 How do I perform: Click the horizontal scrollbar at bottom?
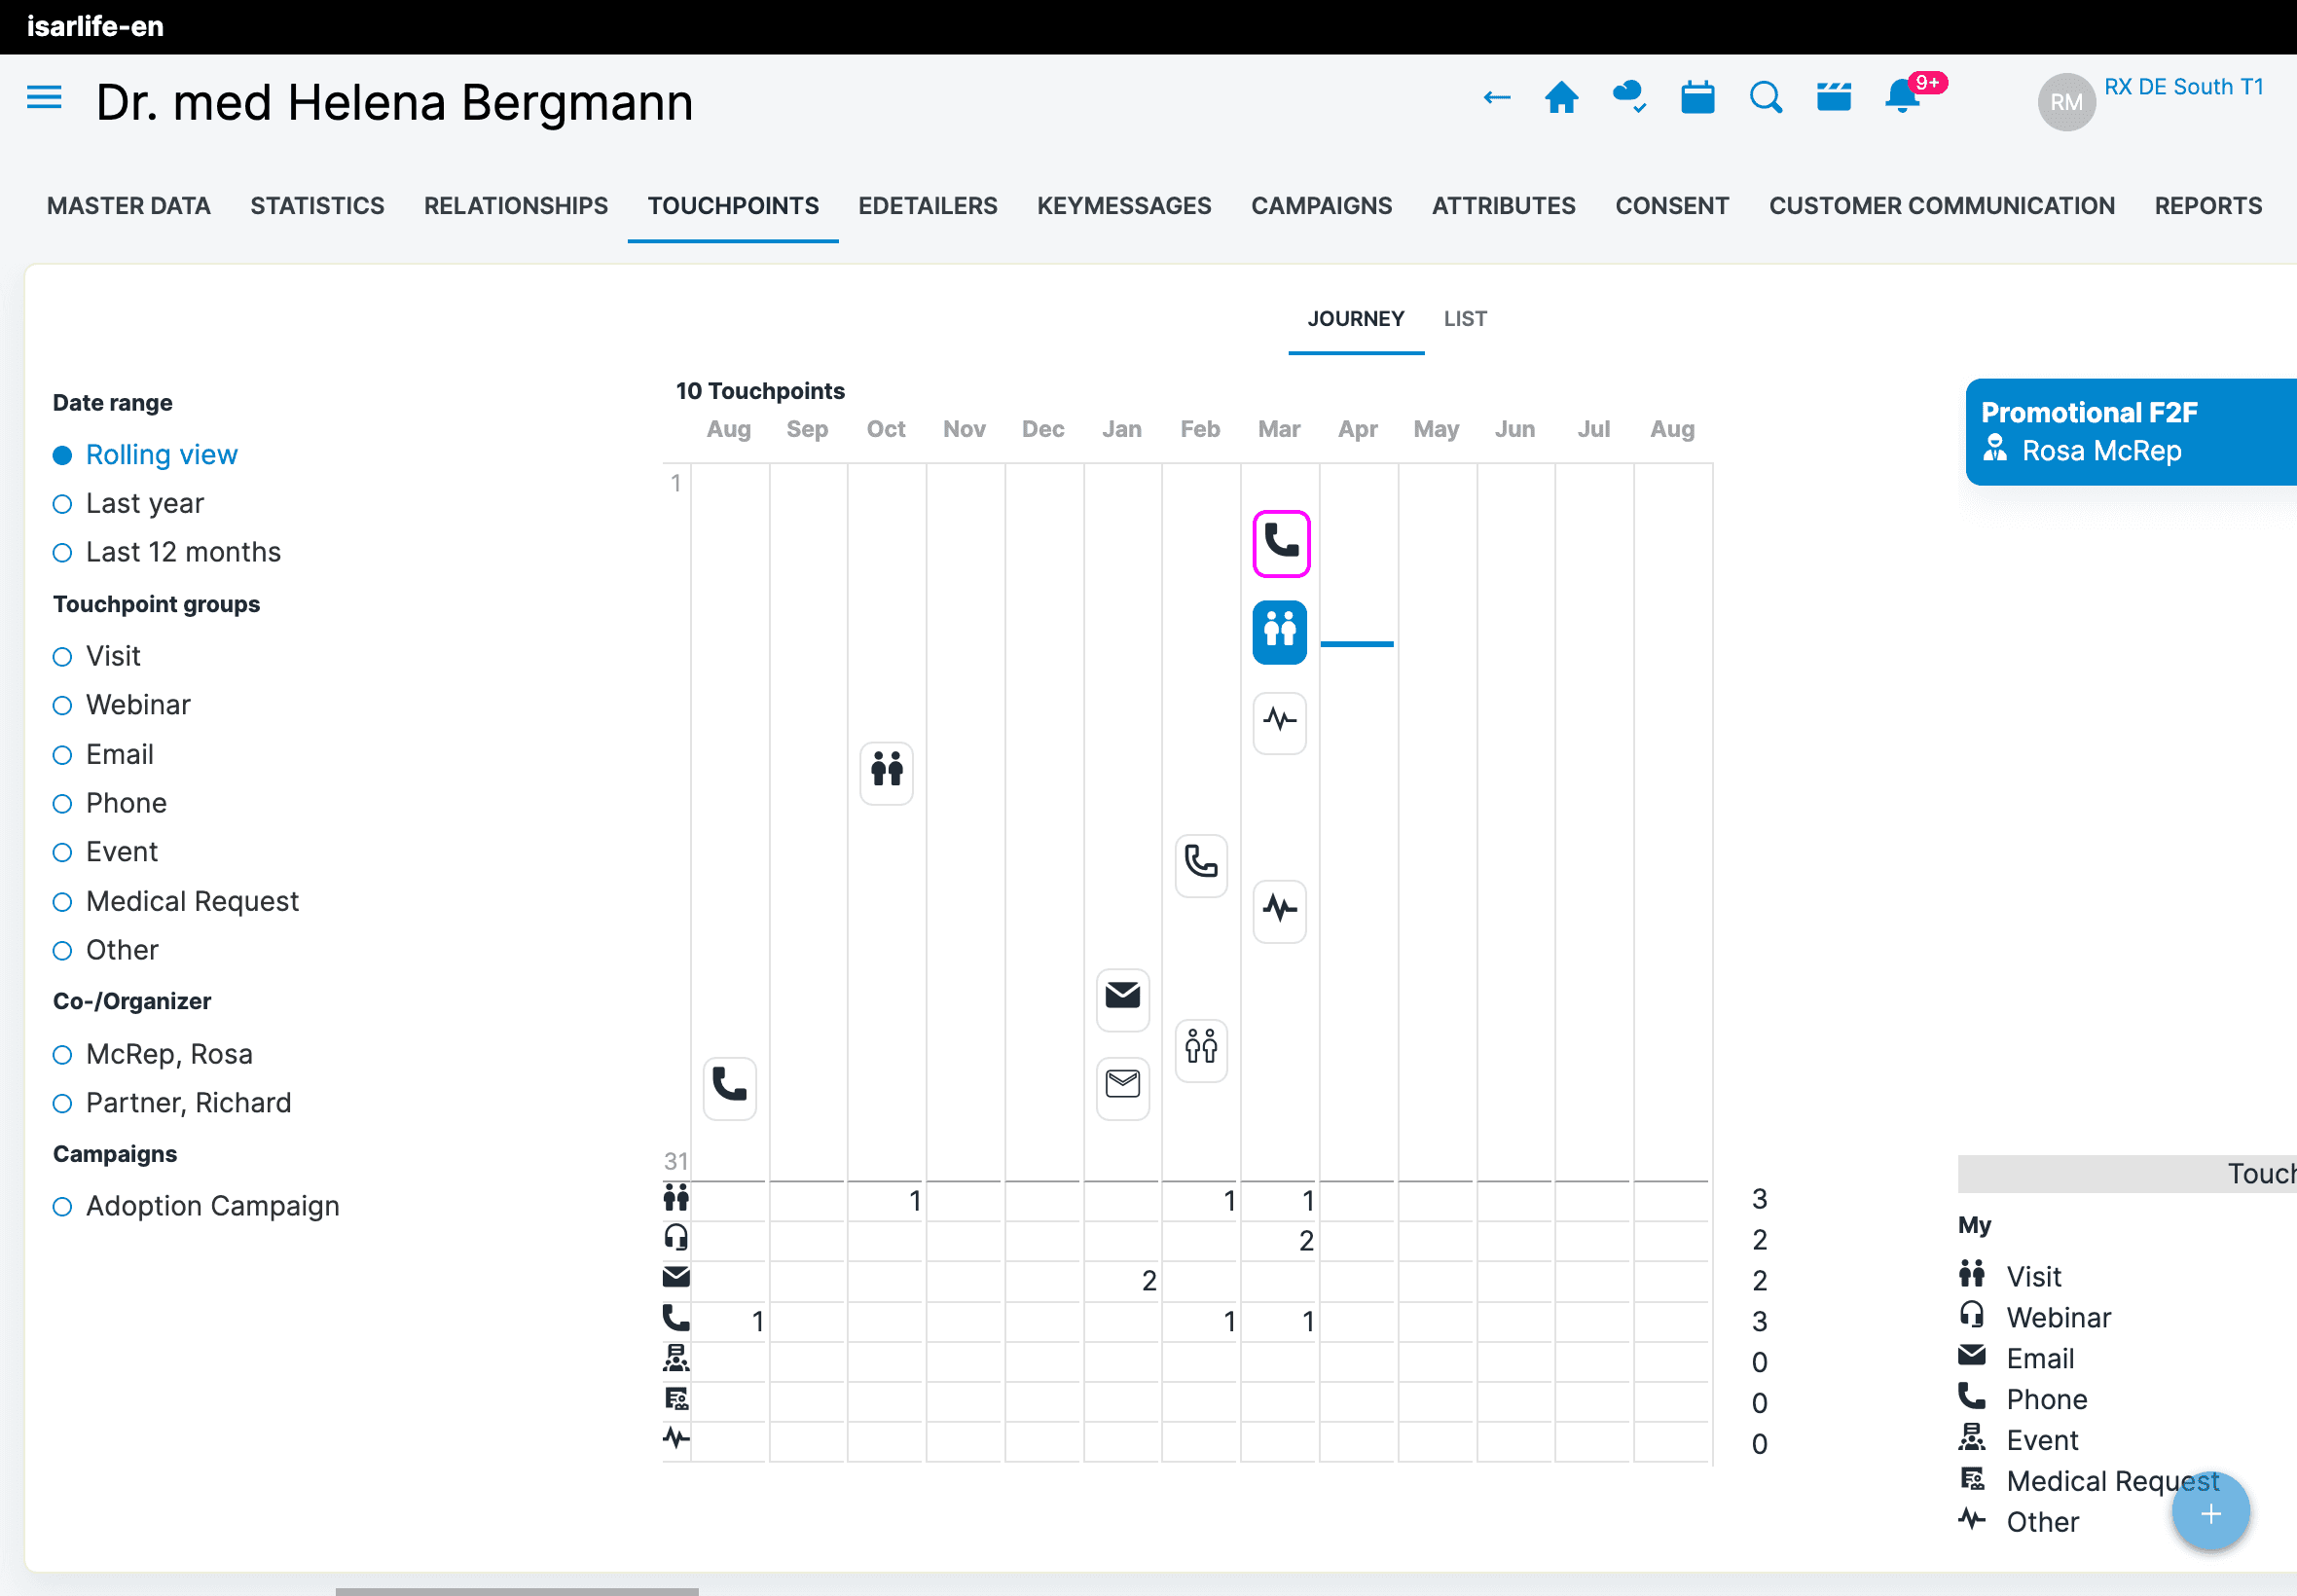pyautogui.click(x=516, y=1590)
